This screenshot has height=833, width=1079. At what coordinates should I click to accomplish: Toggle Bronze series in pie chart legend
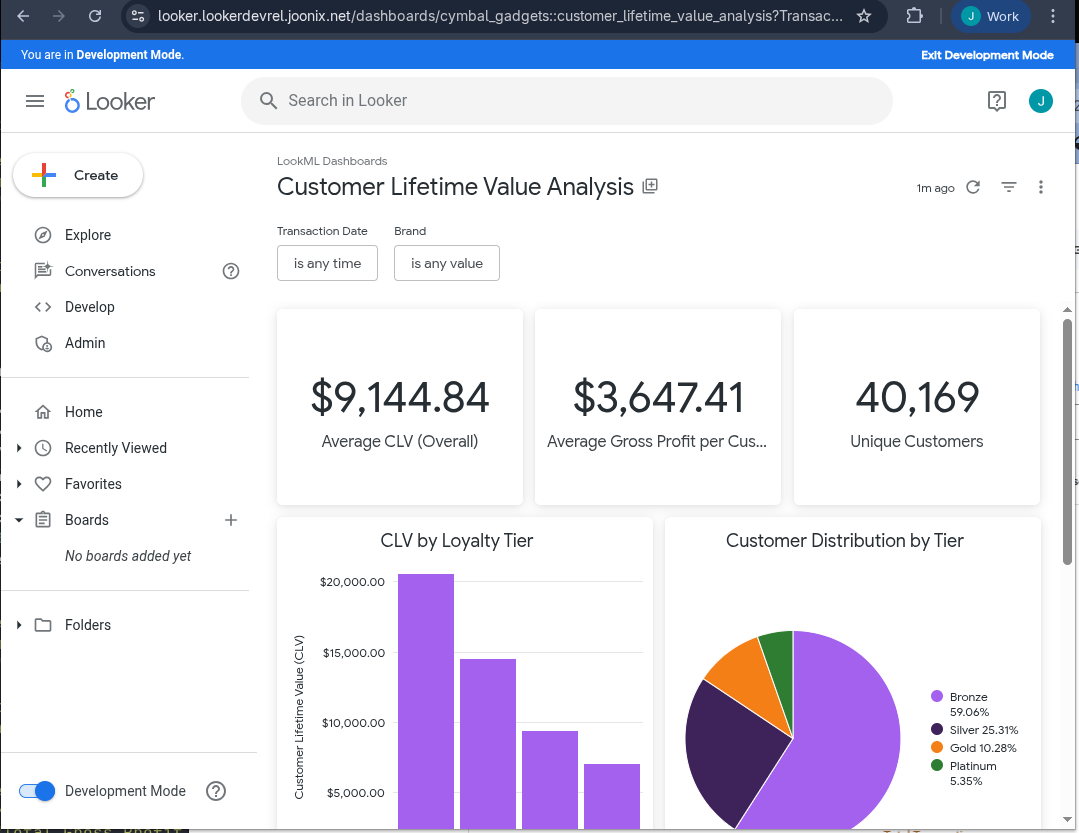coord(968,697)
